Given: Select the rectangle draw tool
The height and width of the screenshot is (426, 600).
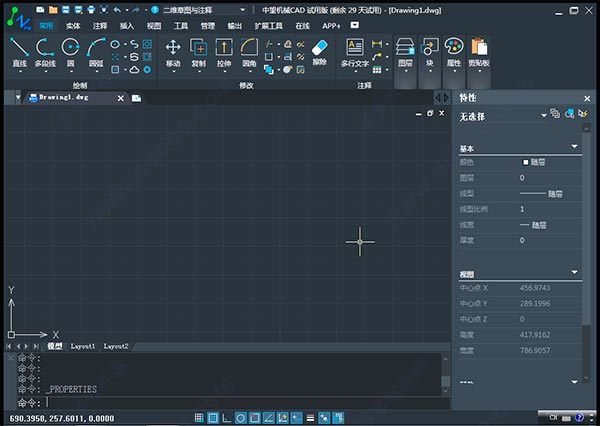Looking at the screenshot, I should coord(115,70).
